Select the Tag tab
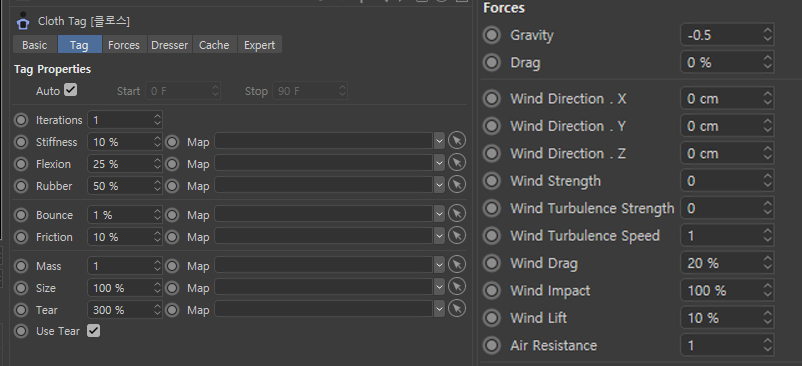The width and height of the screenshot is (802, 366). [x=79, y=45]
